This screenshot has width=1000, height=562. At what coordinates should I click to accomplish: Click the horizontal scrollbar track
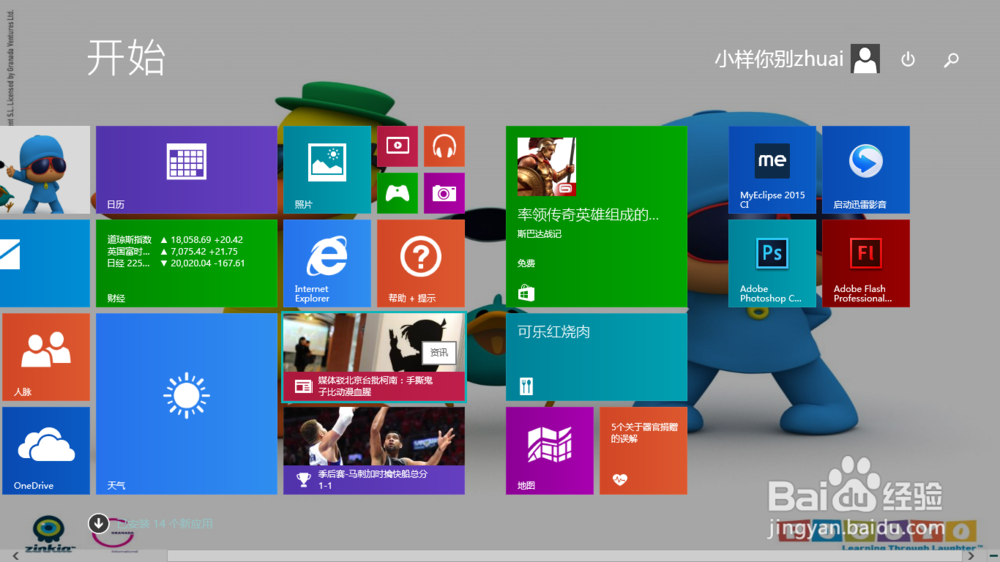pyautogui.click(x=564, y=556)
